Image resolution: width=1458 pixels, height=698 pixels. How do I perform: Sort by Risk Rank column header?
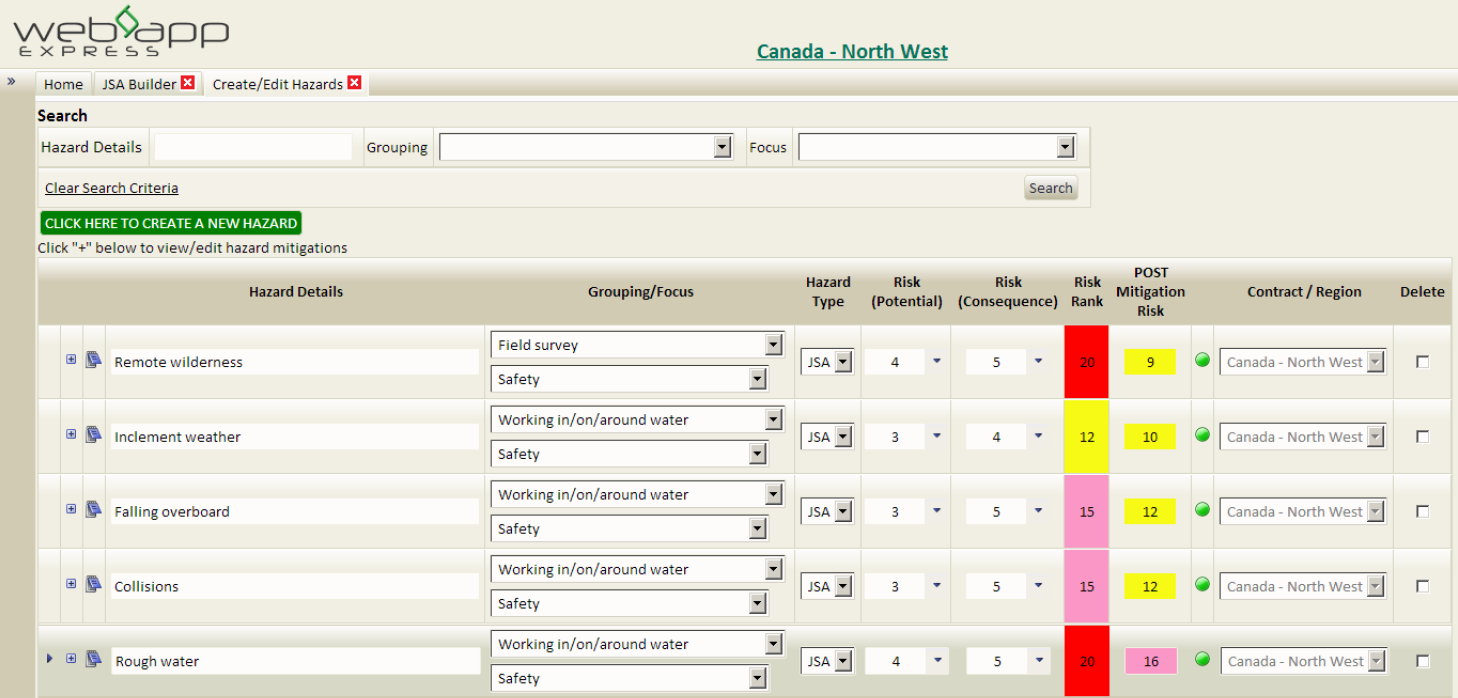pos(1087,292)
